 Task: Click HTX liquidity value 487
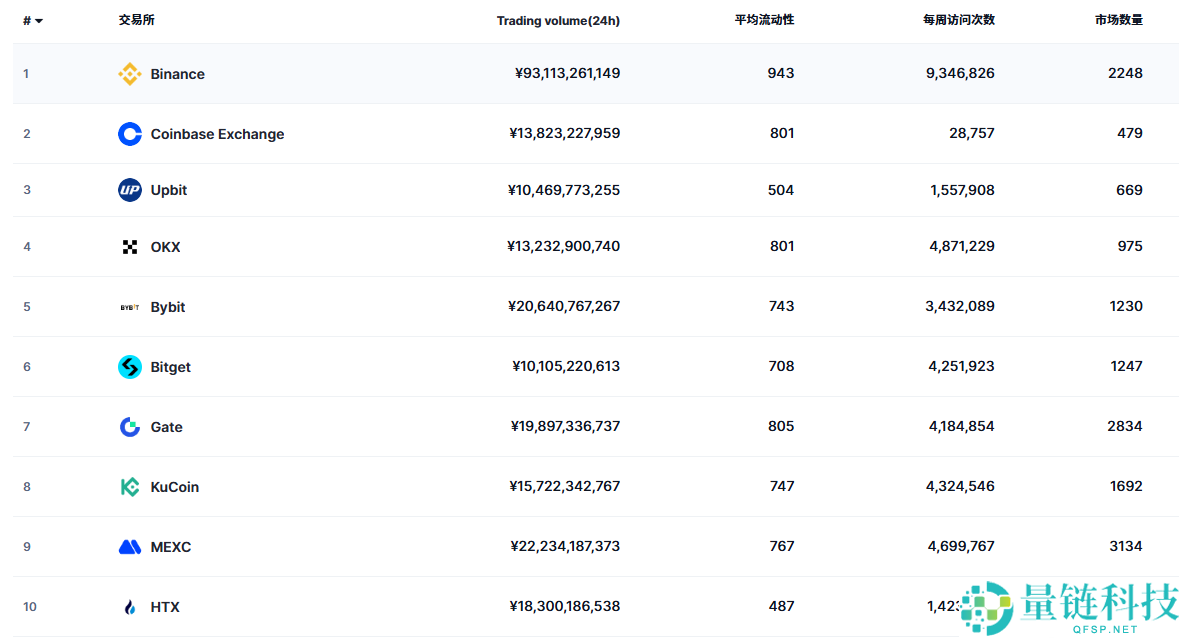tap(781, 606)
